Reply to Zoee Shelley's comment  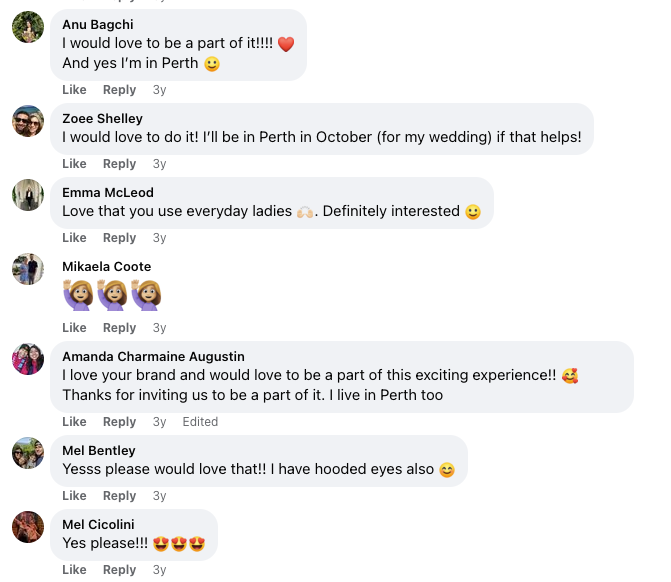119,164
